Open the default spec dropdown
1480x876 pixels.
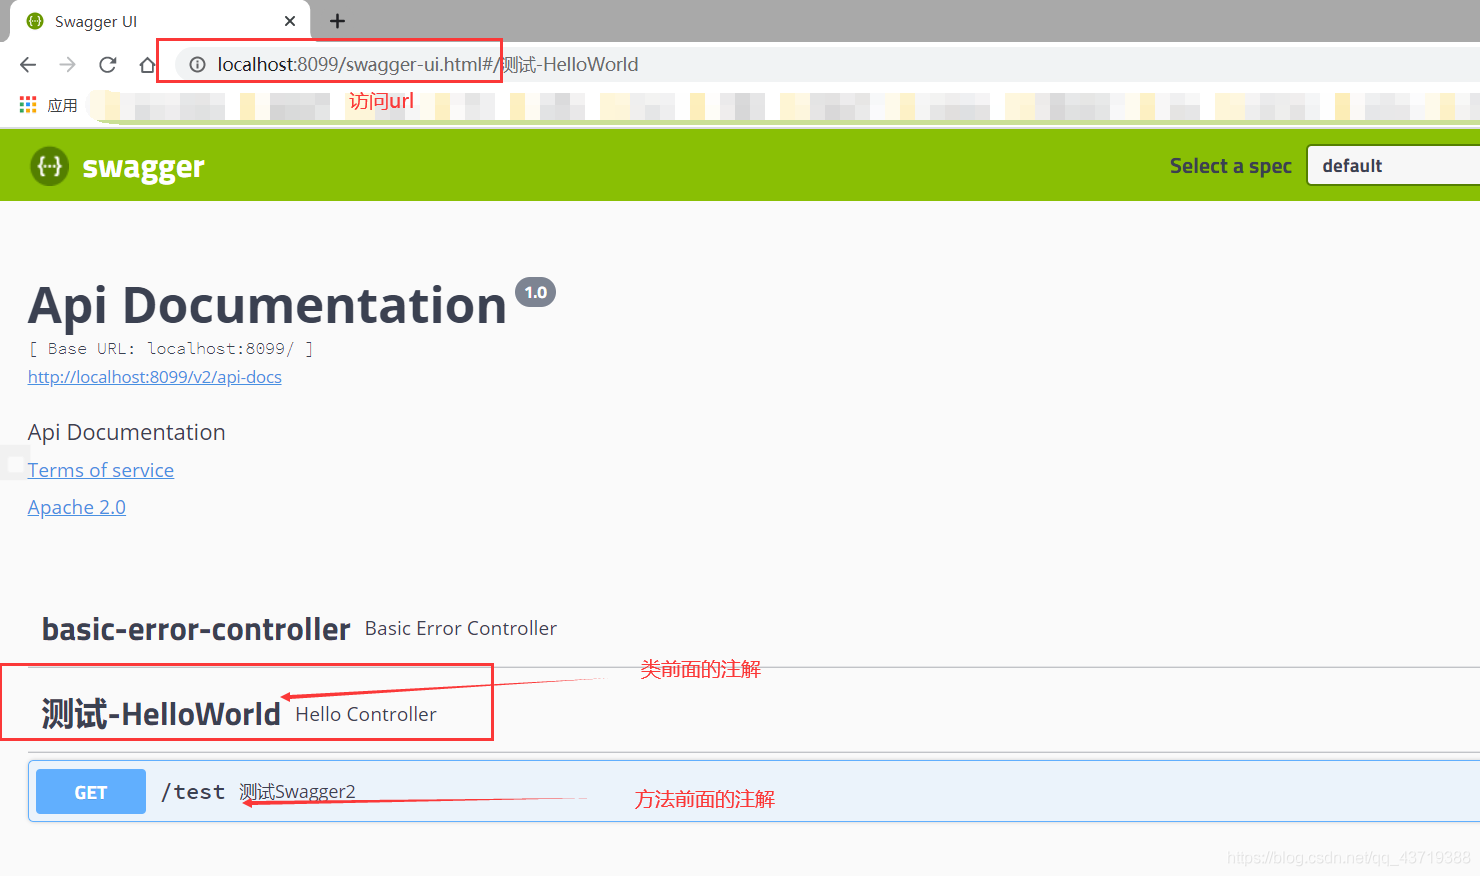click(x=1393, y=165)
